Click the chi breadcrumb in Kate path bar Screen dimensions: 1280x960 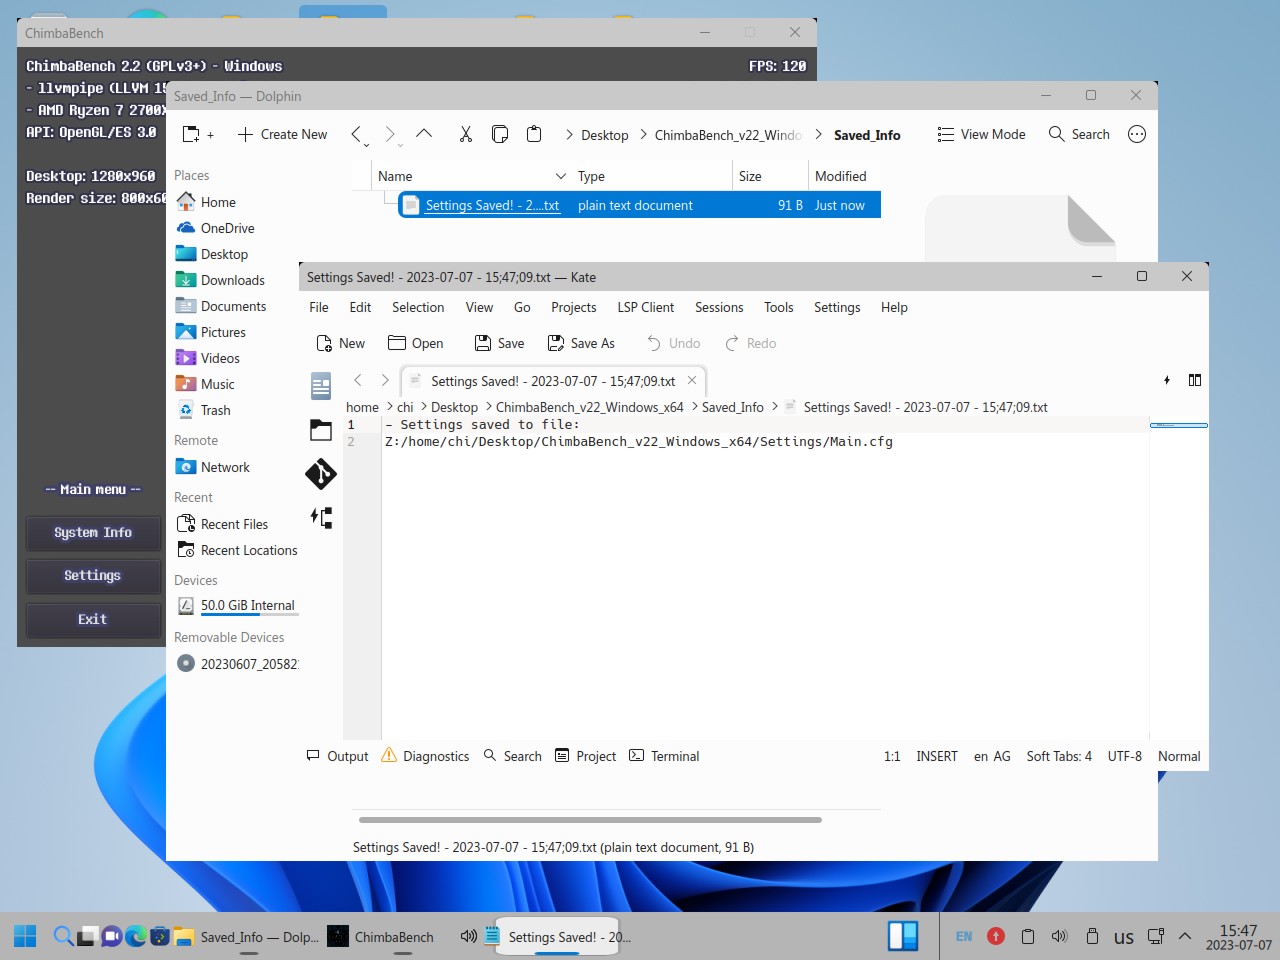click(x=405, y=407)
